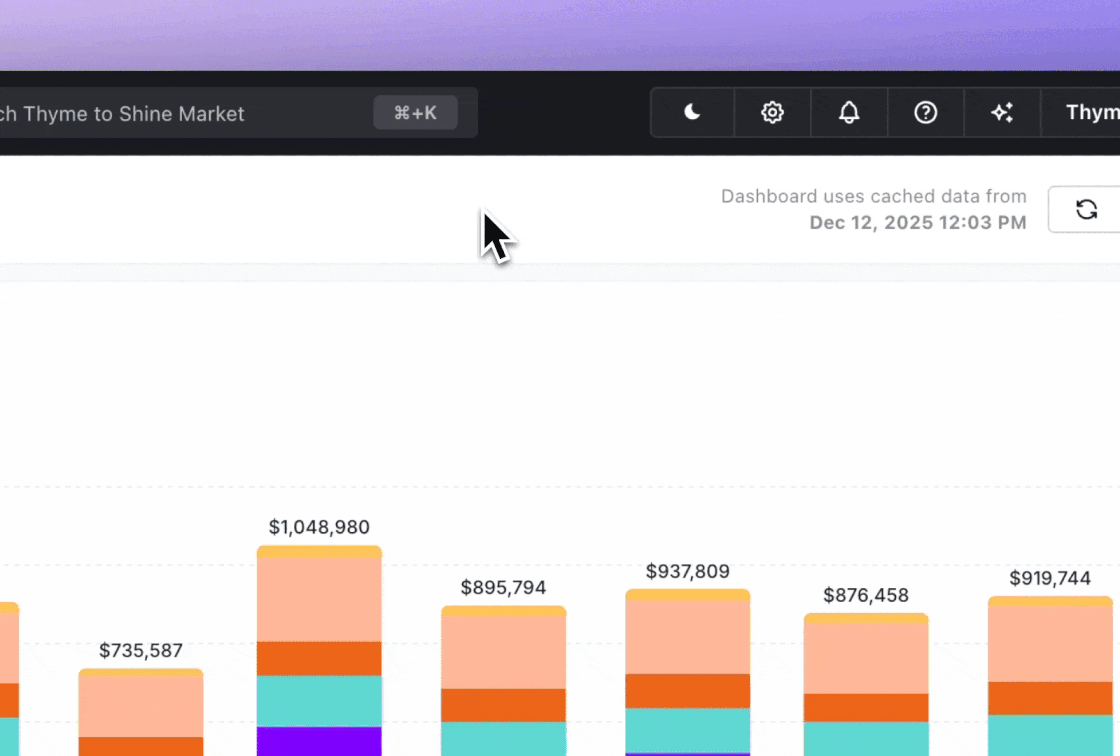Click the dark orange segment of the $937,809 bar
The image size is (1120, 756).
point(687,691)
